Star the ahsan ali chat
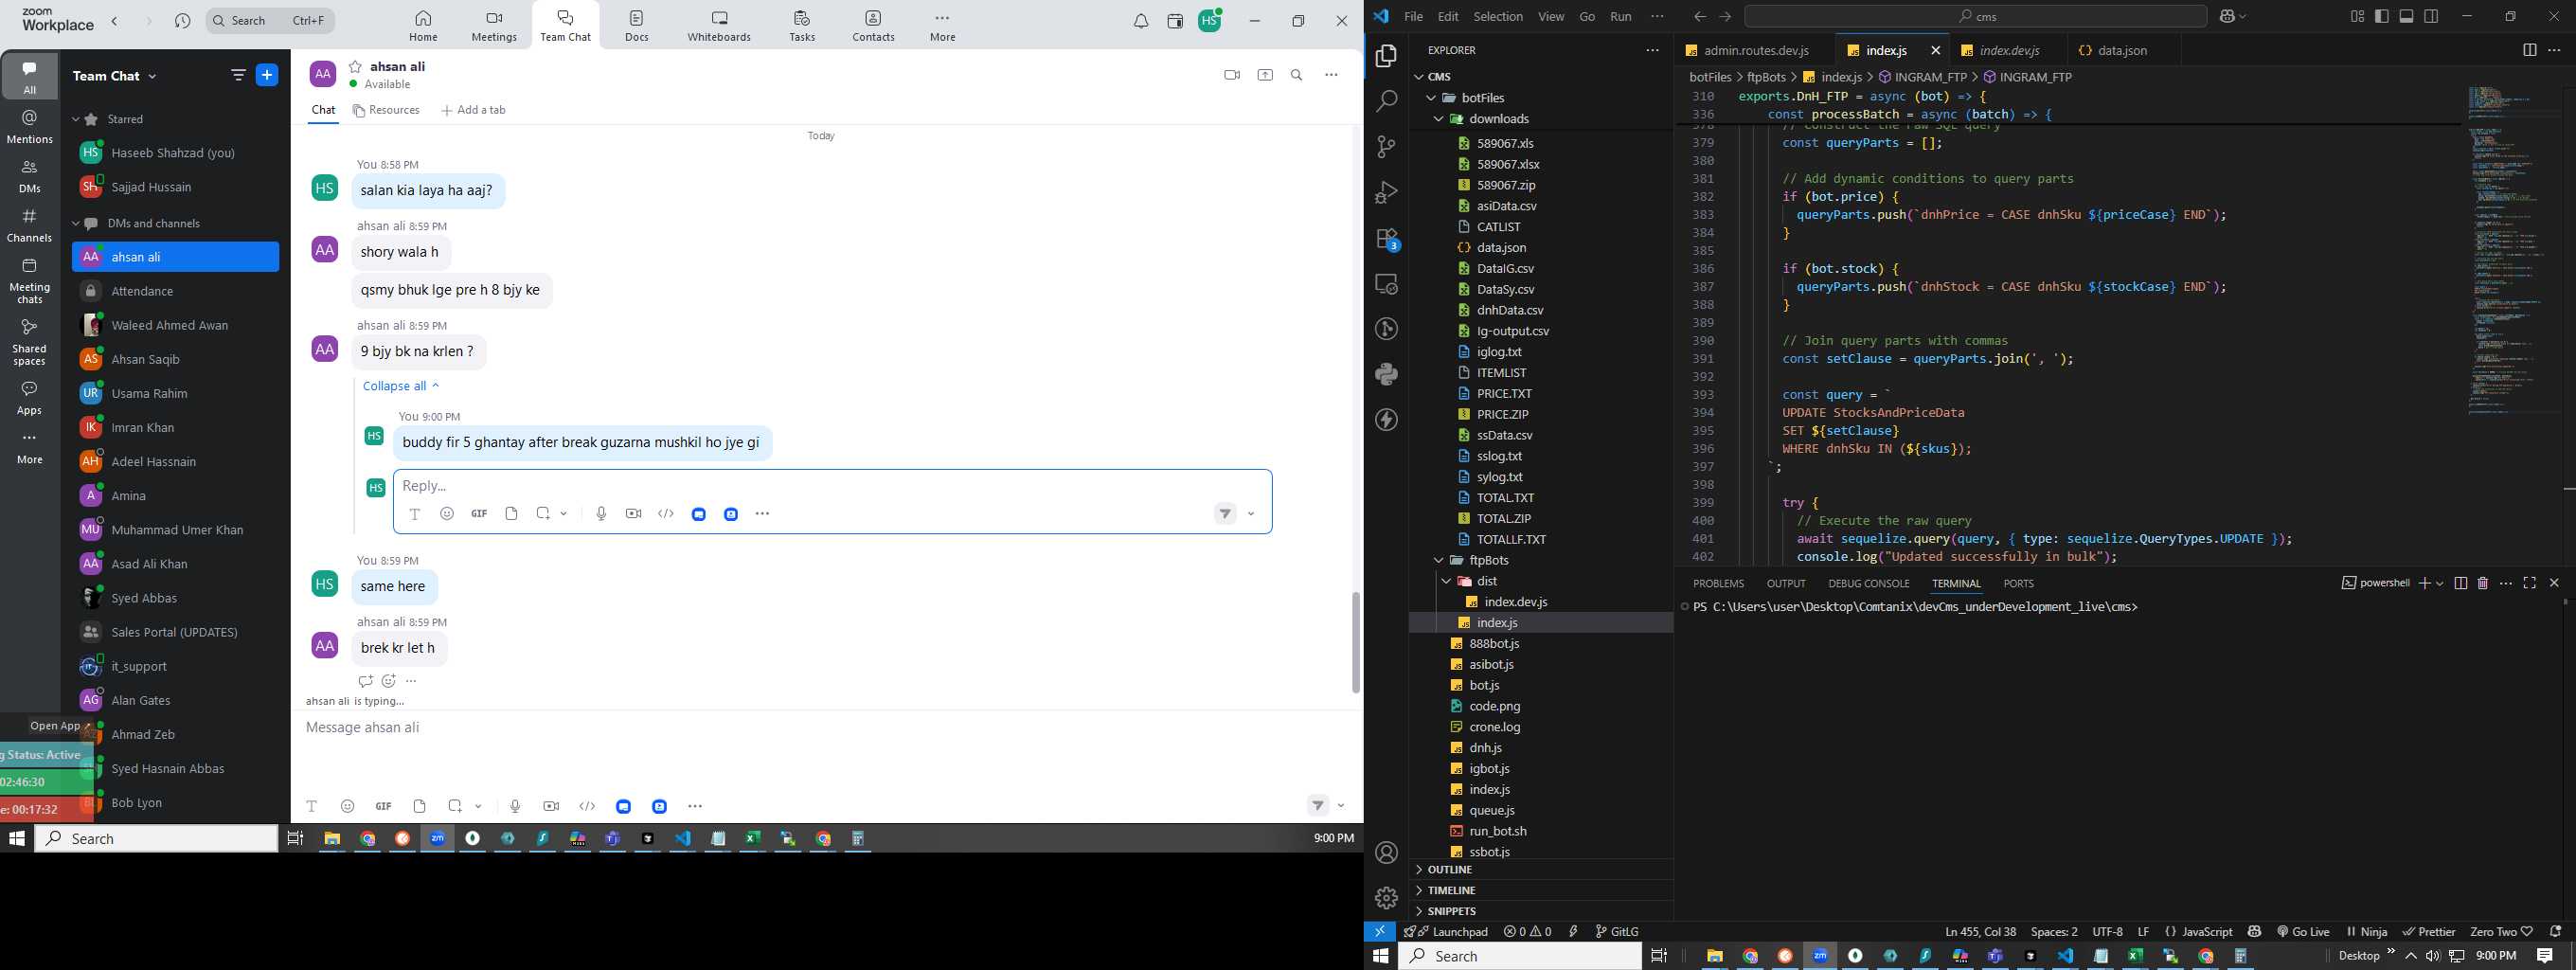Image resolution: width=2576 pixels, height=970 pixels. click(355, 67)
